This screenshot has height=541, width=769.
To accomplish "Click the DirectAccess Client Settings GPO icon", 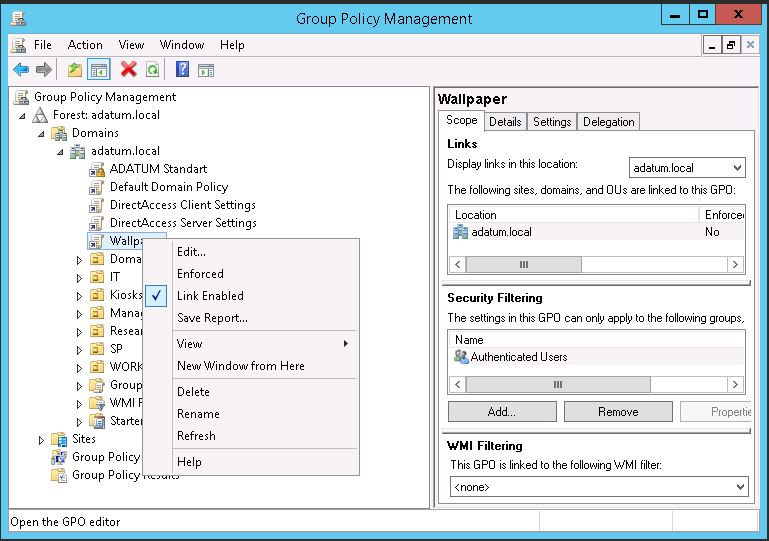I will pos(96,205).
